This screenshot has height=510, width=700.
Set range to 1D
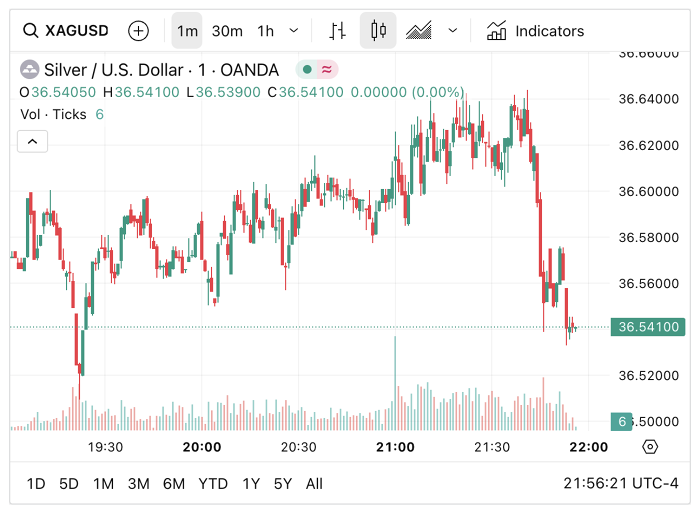point(36,484)
